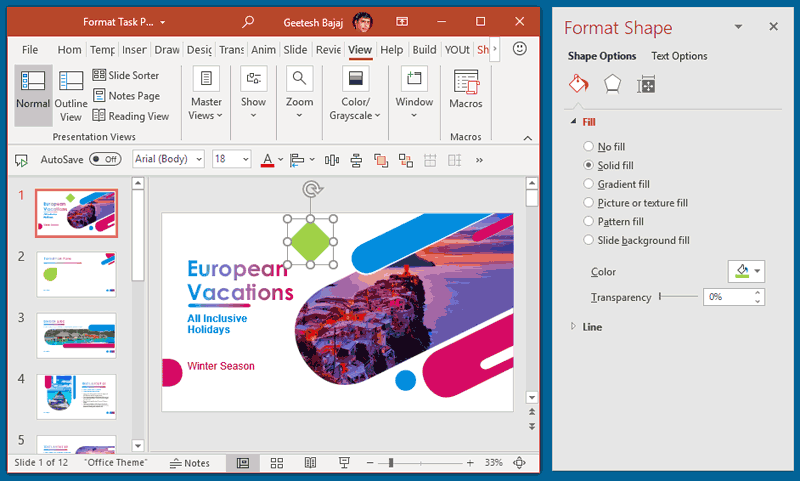Open the Macros button
Viewport: 800px width, 481px height.
coord(465,89)
